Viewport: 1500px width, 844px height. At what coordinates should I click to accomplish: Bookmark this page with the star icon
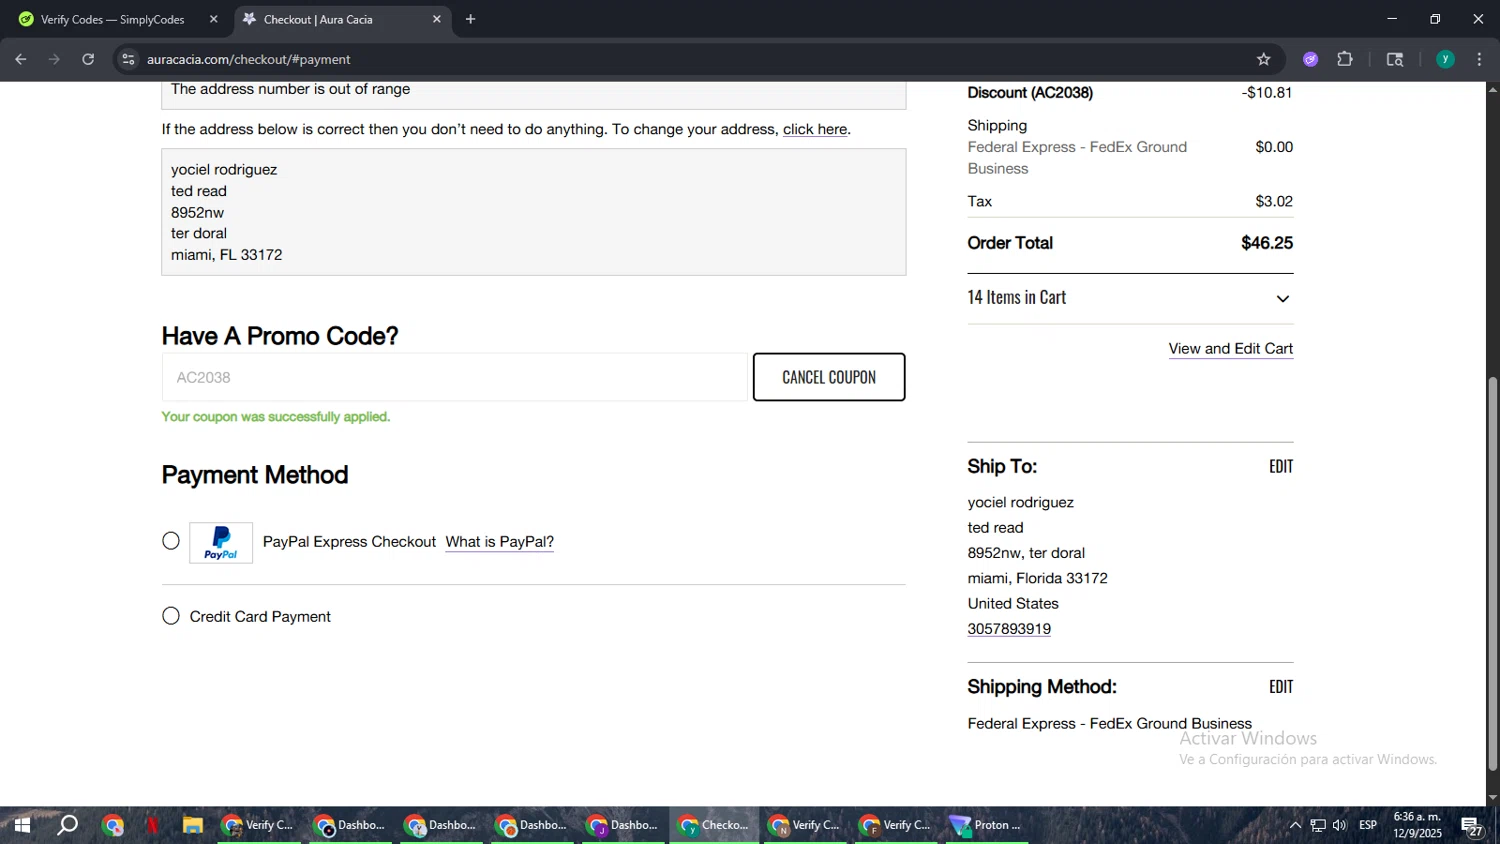pyautogui.click(x=1263, y=59)
